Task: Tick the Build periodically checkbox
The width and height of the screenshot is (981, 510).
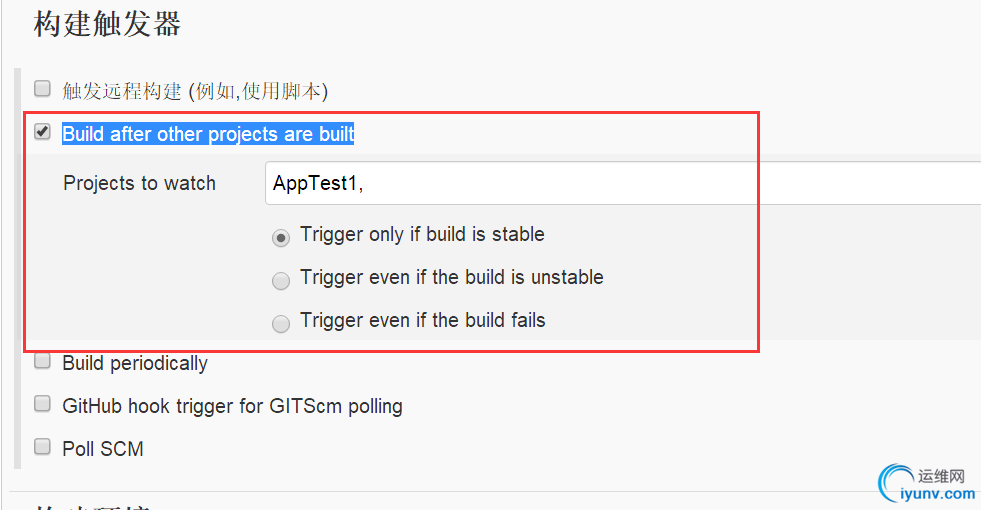Action: (x=42, y=361)
